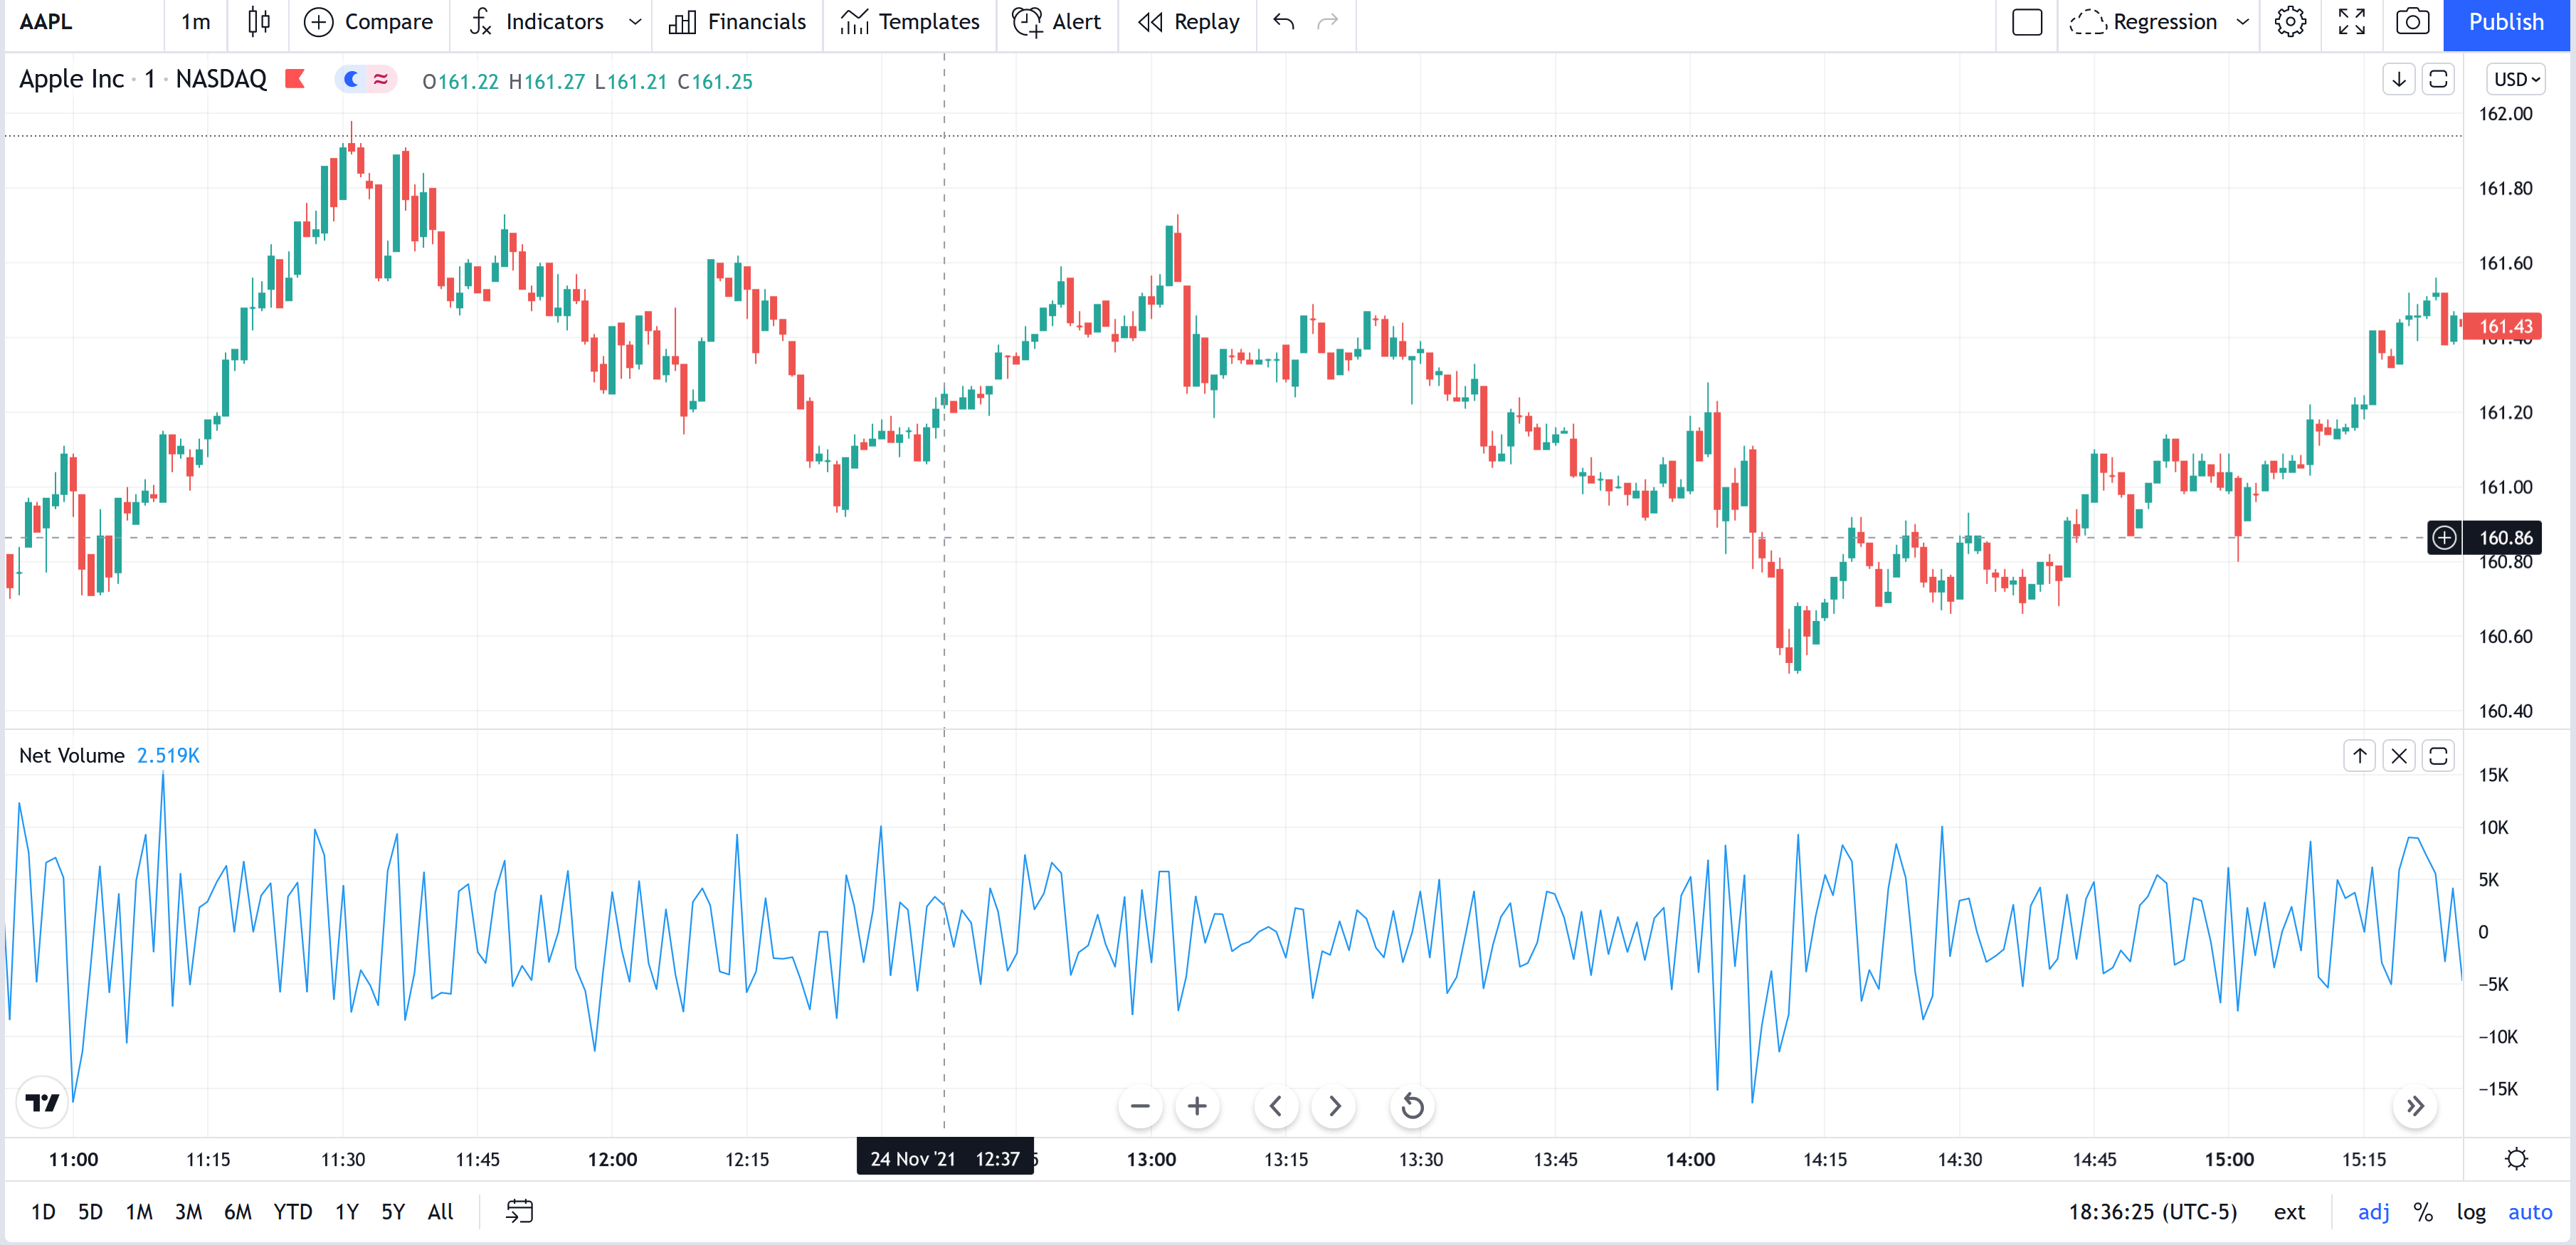Move chart right with the arrow
Screen dimensions: 2576x1245
(1334, 1106)
